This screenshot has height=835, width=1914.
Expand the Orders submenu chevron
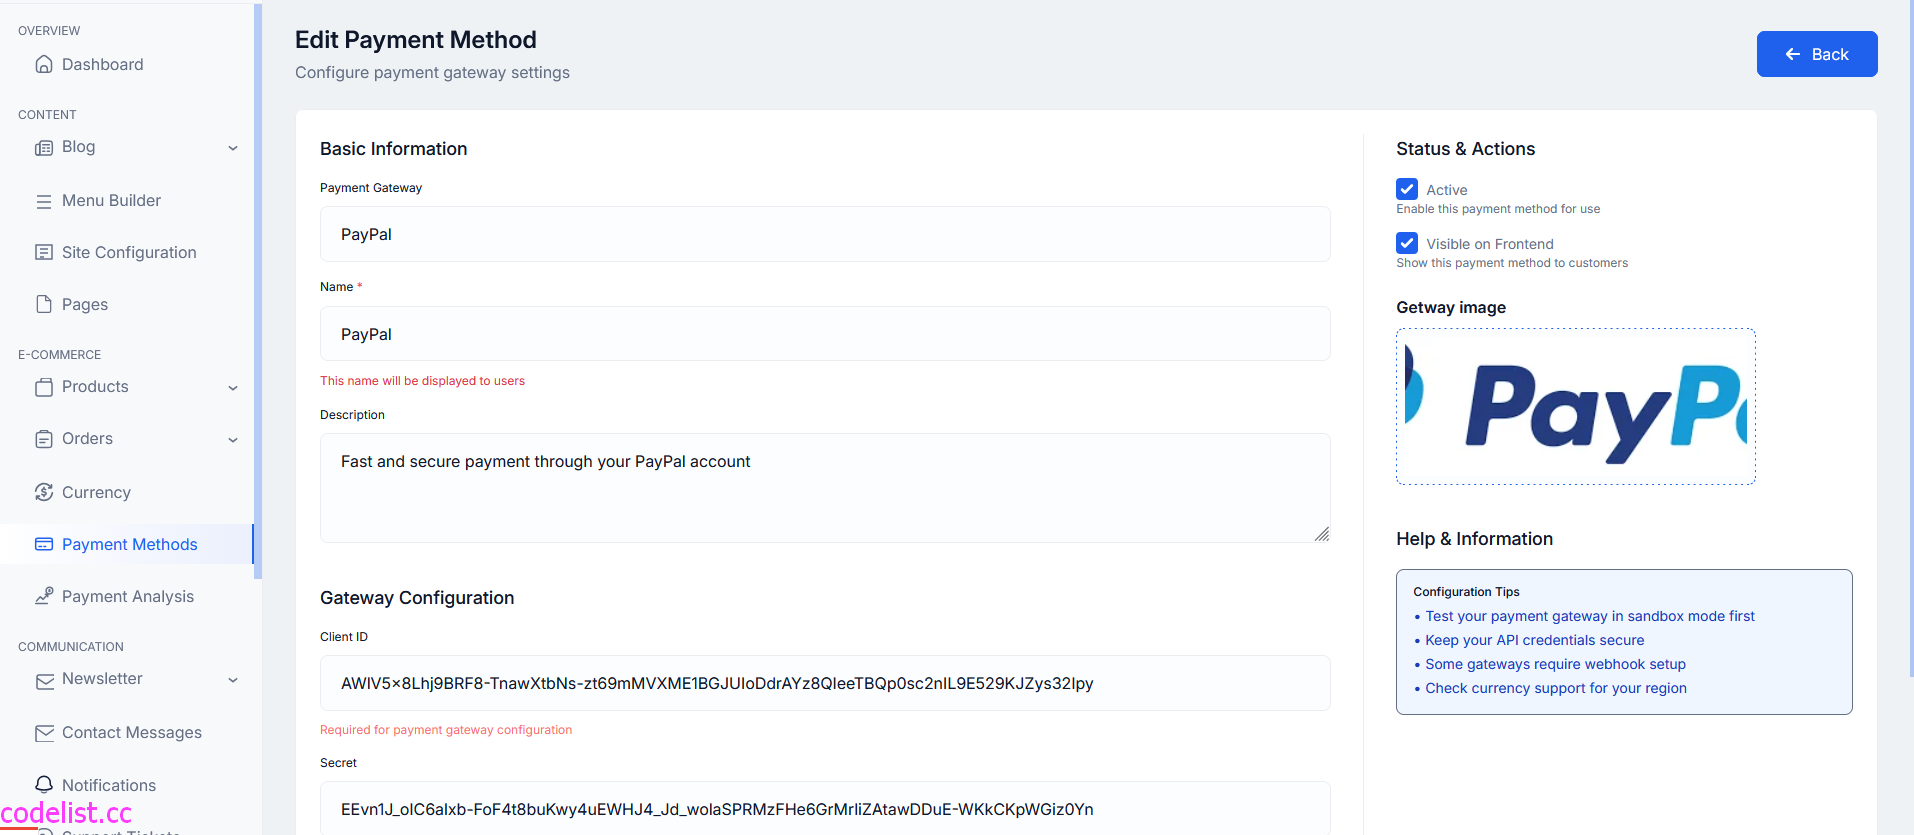point(233,440)
